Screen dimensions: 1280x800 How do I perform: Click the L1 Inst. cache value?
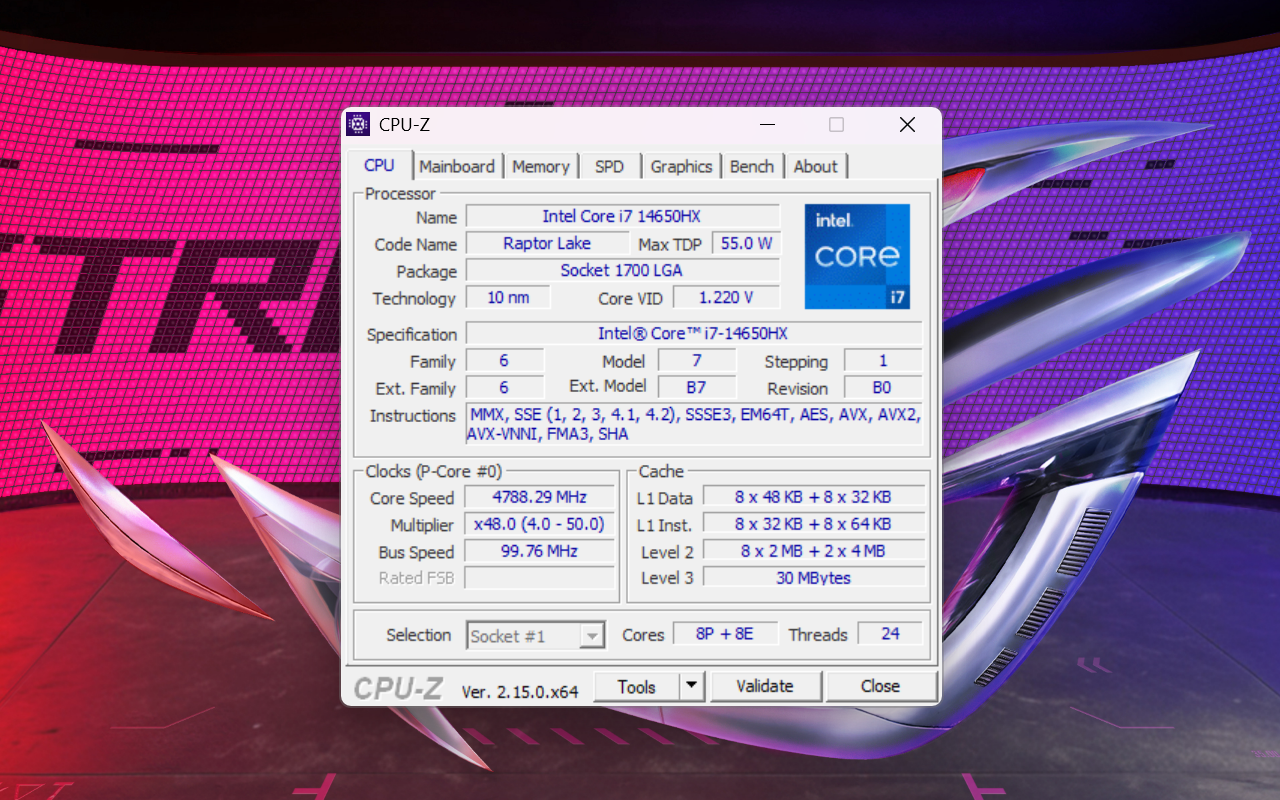[814, 524]
